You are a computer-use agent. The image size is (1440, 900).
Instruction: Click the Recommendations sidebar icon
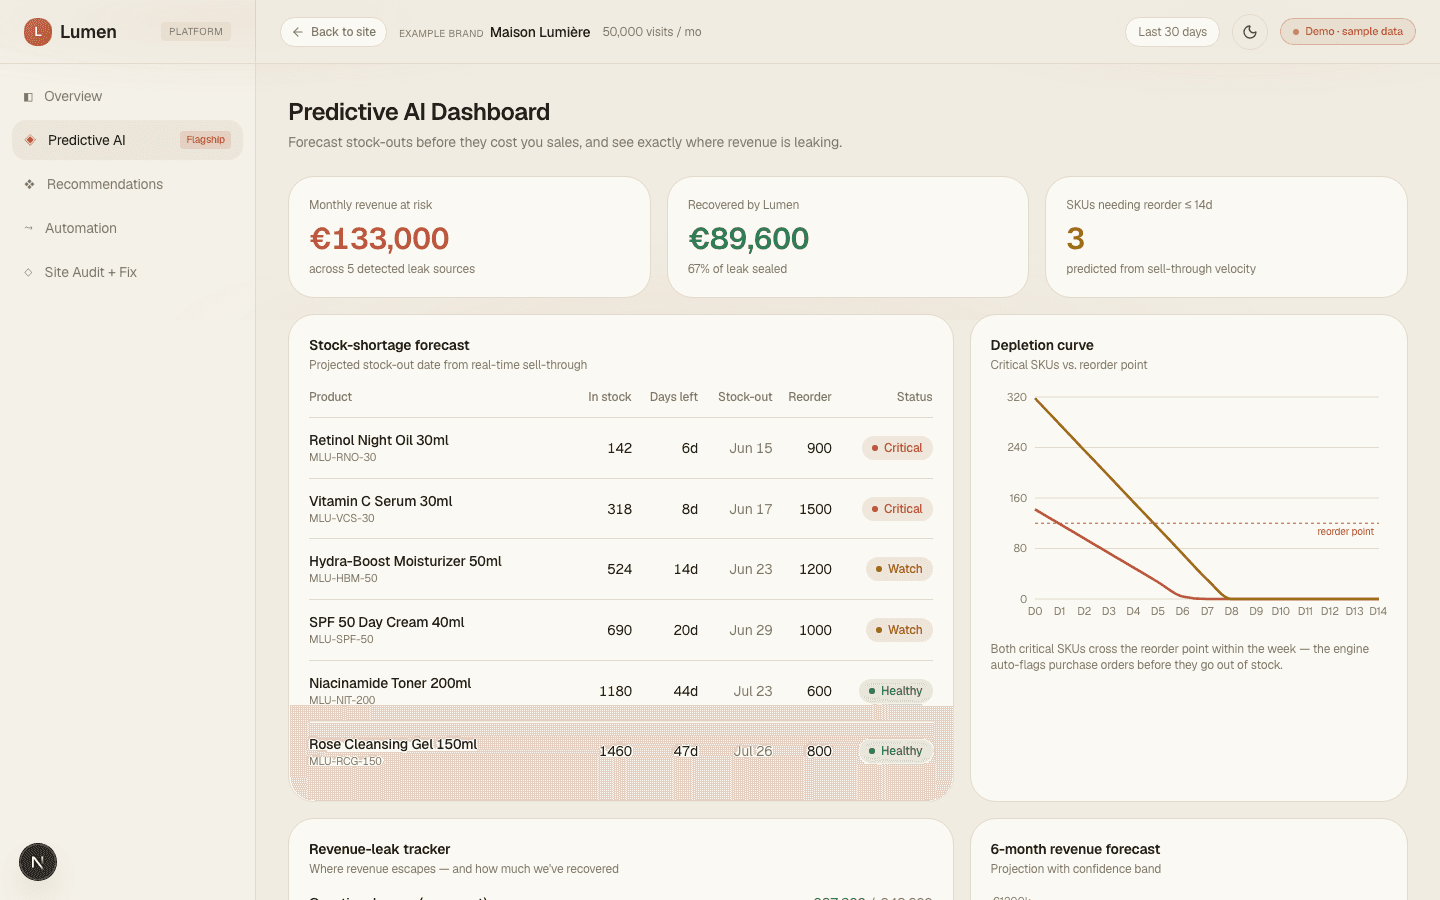tap(29, 184)
